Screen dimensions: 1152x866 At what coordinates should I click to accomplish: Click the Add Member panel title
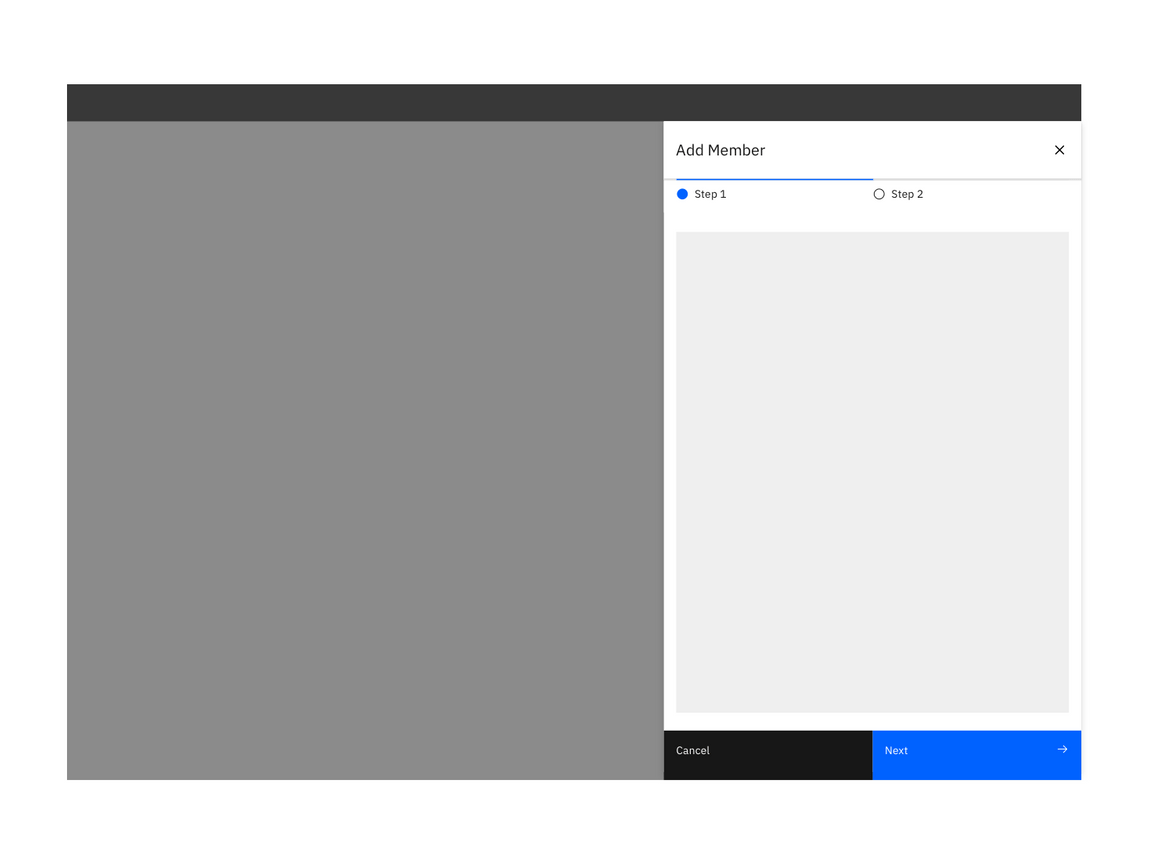pos(721,150)
